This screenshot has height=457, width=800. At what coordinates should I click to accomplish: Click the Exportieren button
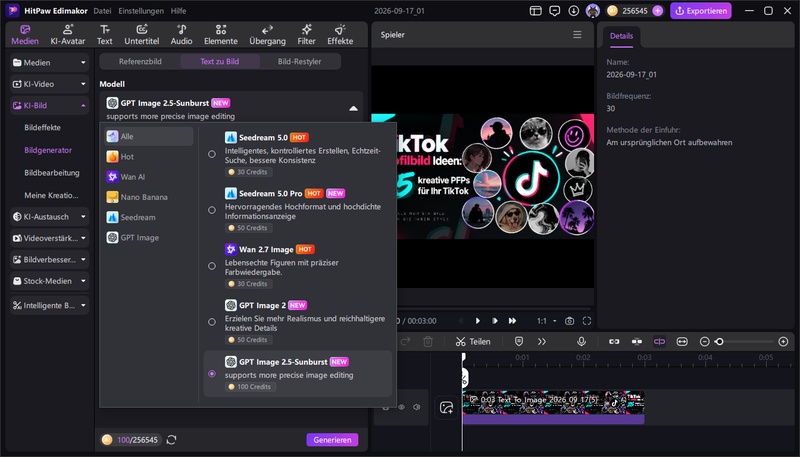tap(701, 11)
